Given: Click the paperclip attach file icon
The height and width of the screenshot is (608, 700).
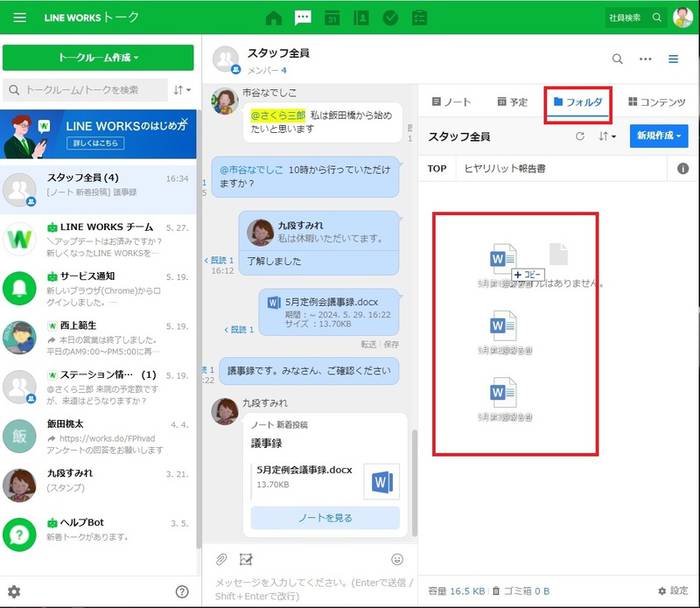Looking at the screenshot, I should [221, 559].
